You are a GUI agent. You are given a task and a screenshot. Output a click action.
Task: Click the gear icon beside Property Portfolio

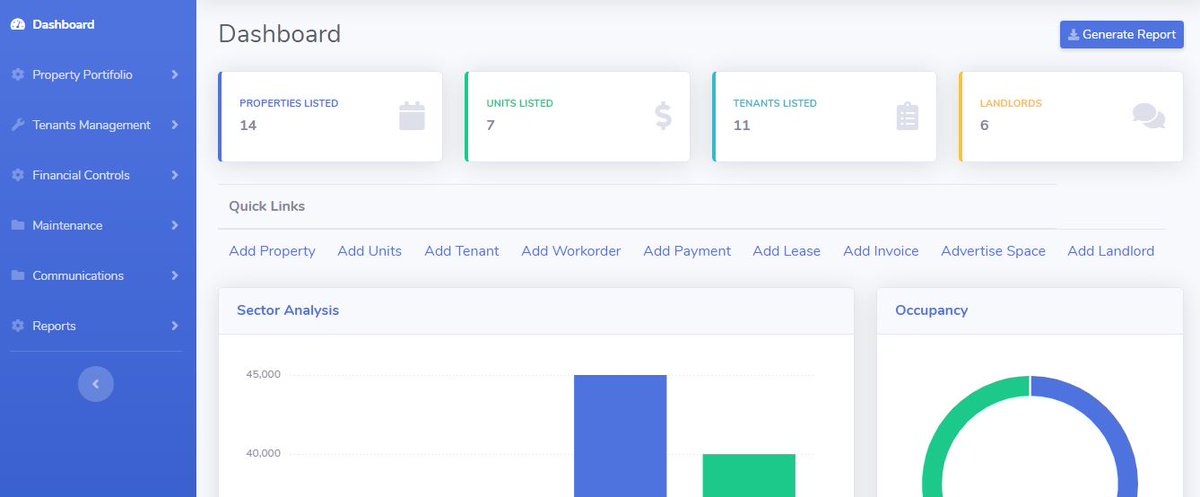17,75
